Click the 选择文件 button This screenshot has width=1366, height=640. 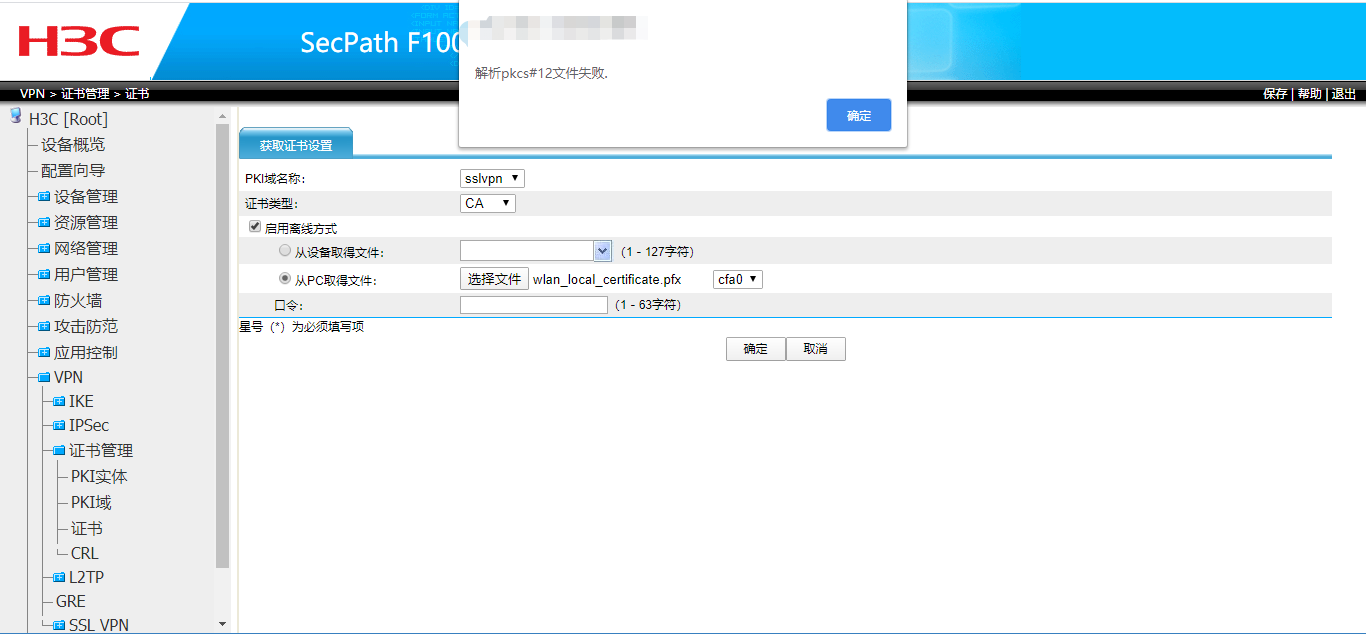(x=494, y=280)
